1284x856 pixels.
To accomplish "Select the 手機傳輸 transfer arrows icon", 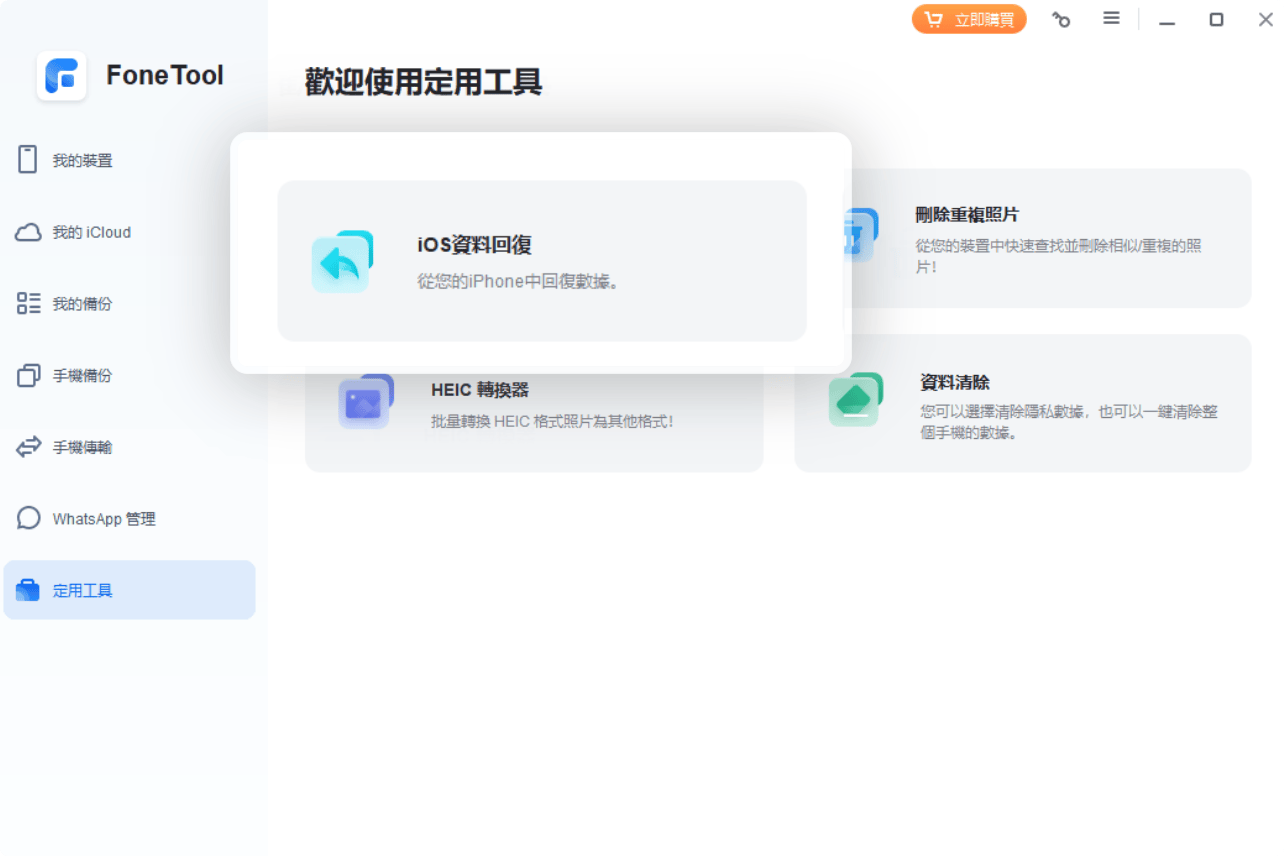I will [x=28, y=447].
